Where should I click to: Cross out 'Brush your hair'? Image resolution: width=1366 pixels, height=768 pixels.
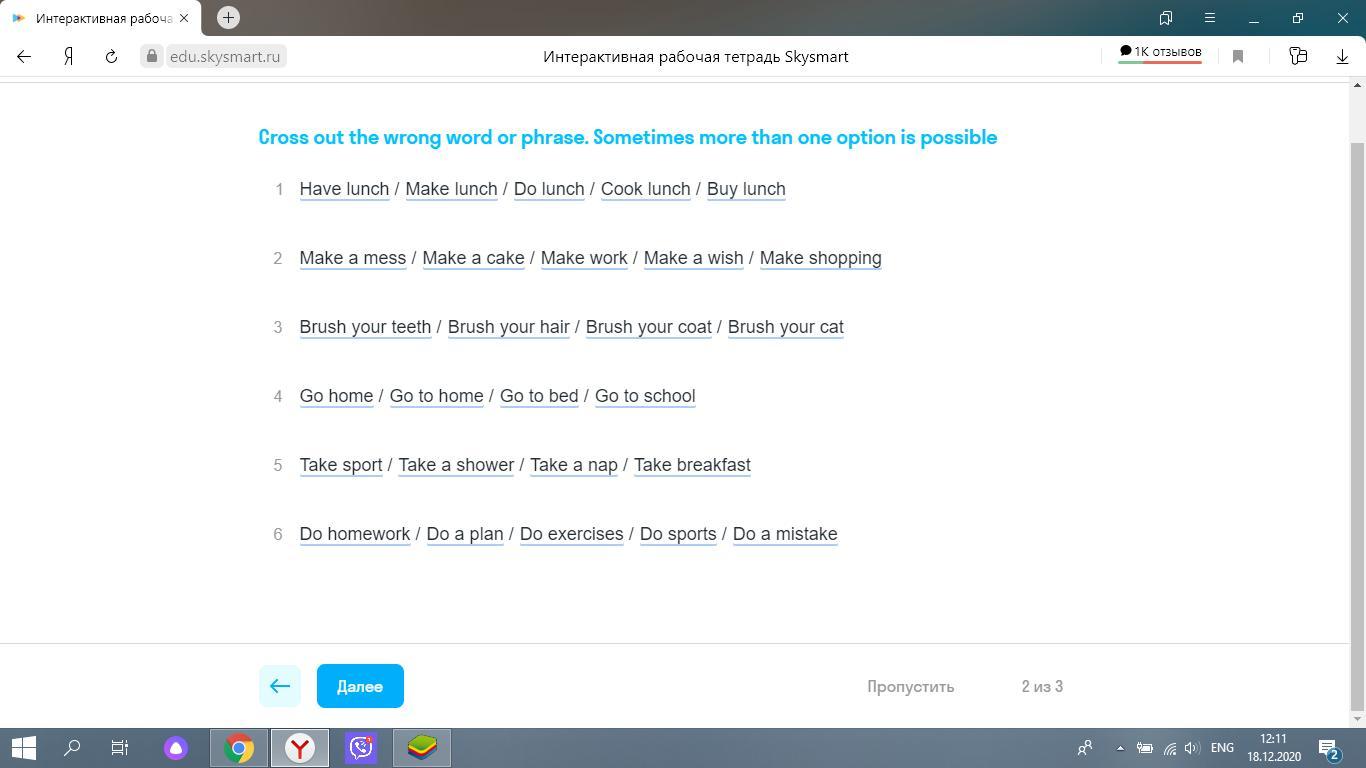coord(508,327)
